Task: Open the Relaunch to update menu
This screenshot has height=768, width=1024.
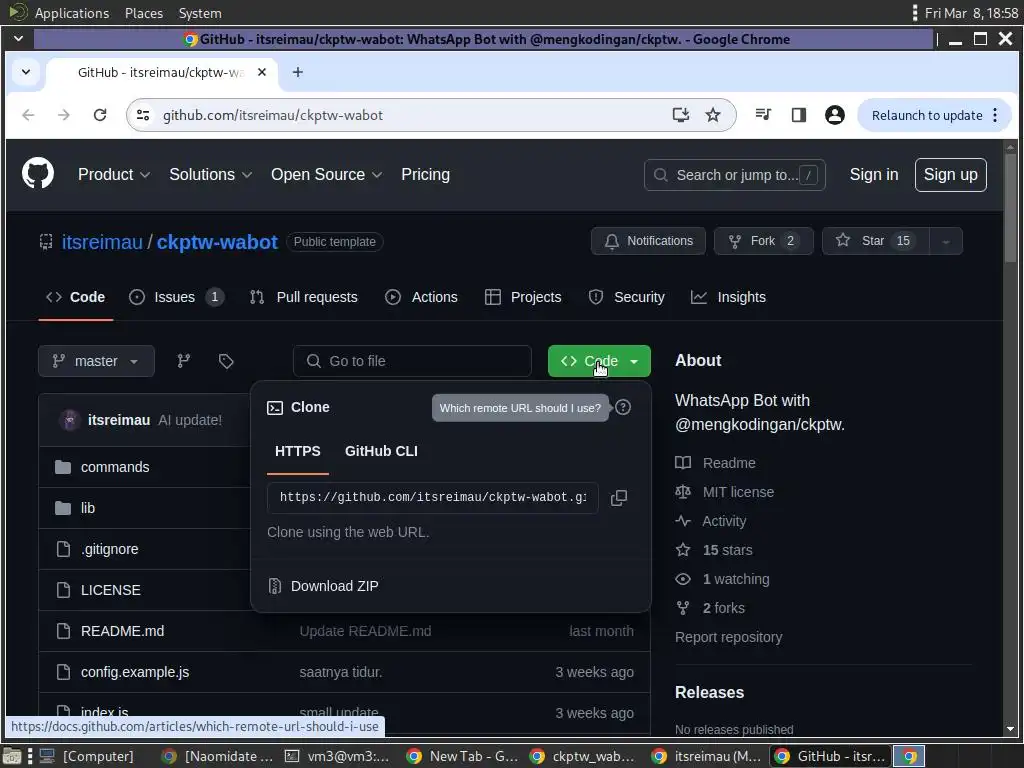Action: pos(934,115)
